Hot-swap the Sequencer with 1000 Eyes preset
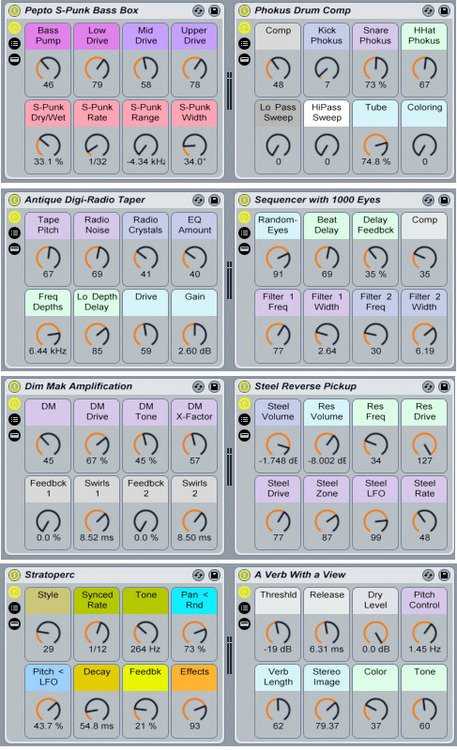Screen dimensions: 457x750 point(428,199)
